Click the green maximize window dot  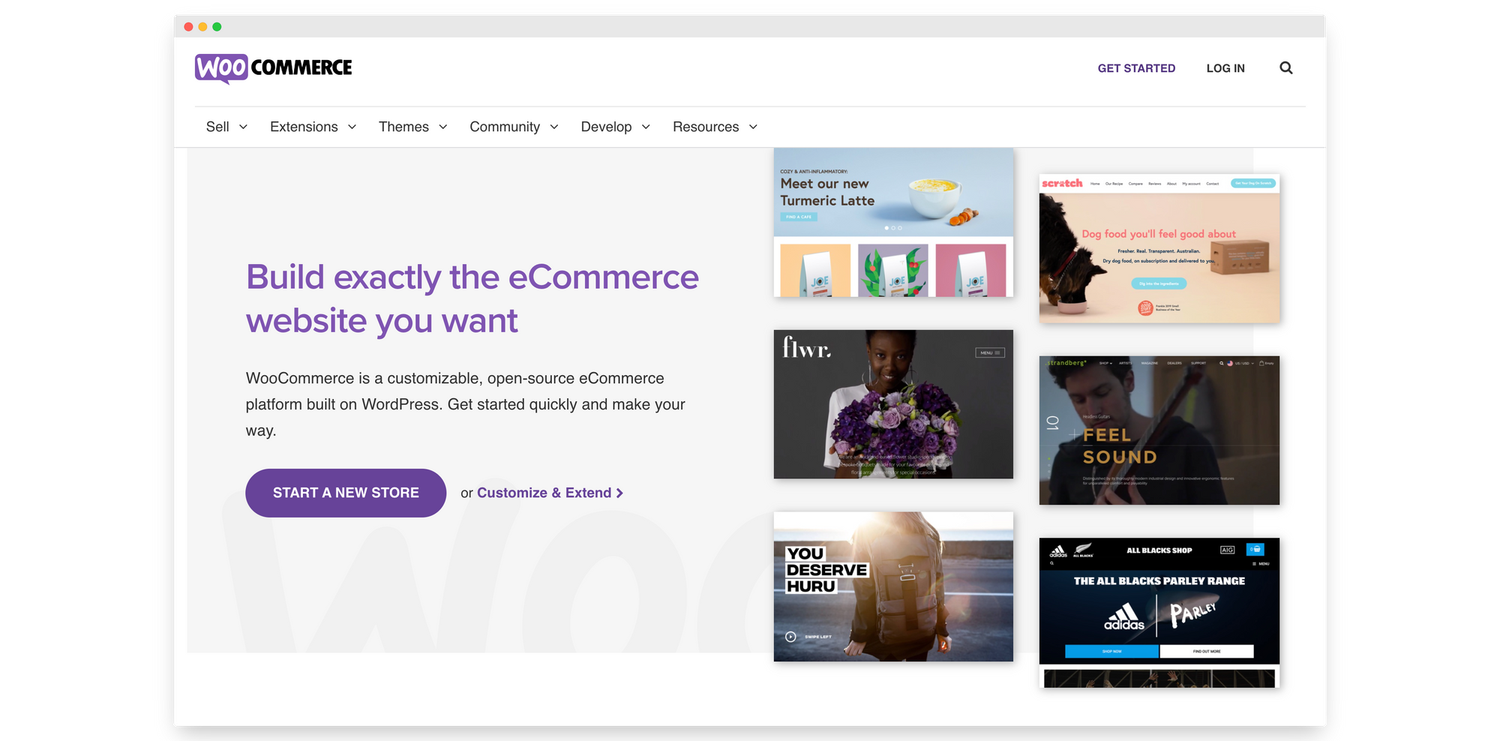pos(217,27)
